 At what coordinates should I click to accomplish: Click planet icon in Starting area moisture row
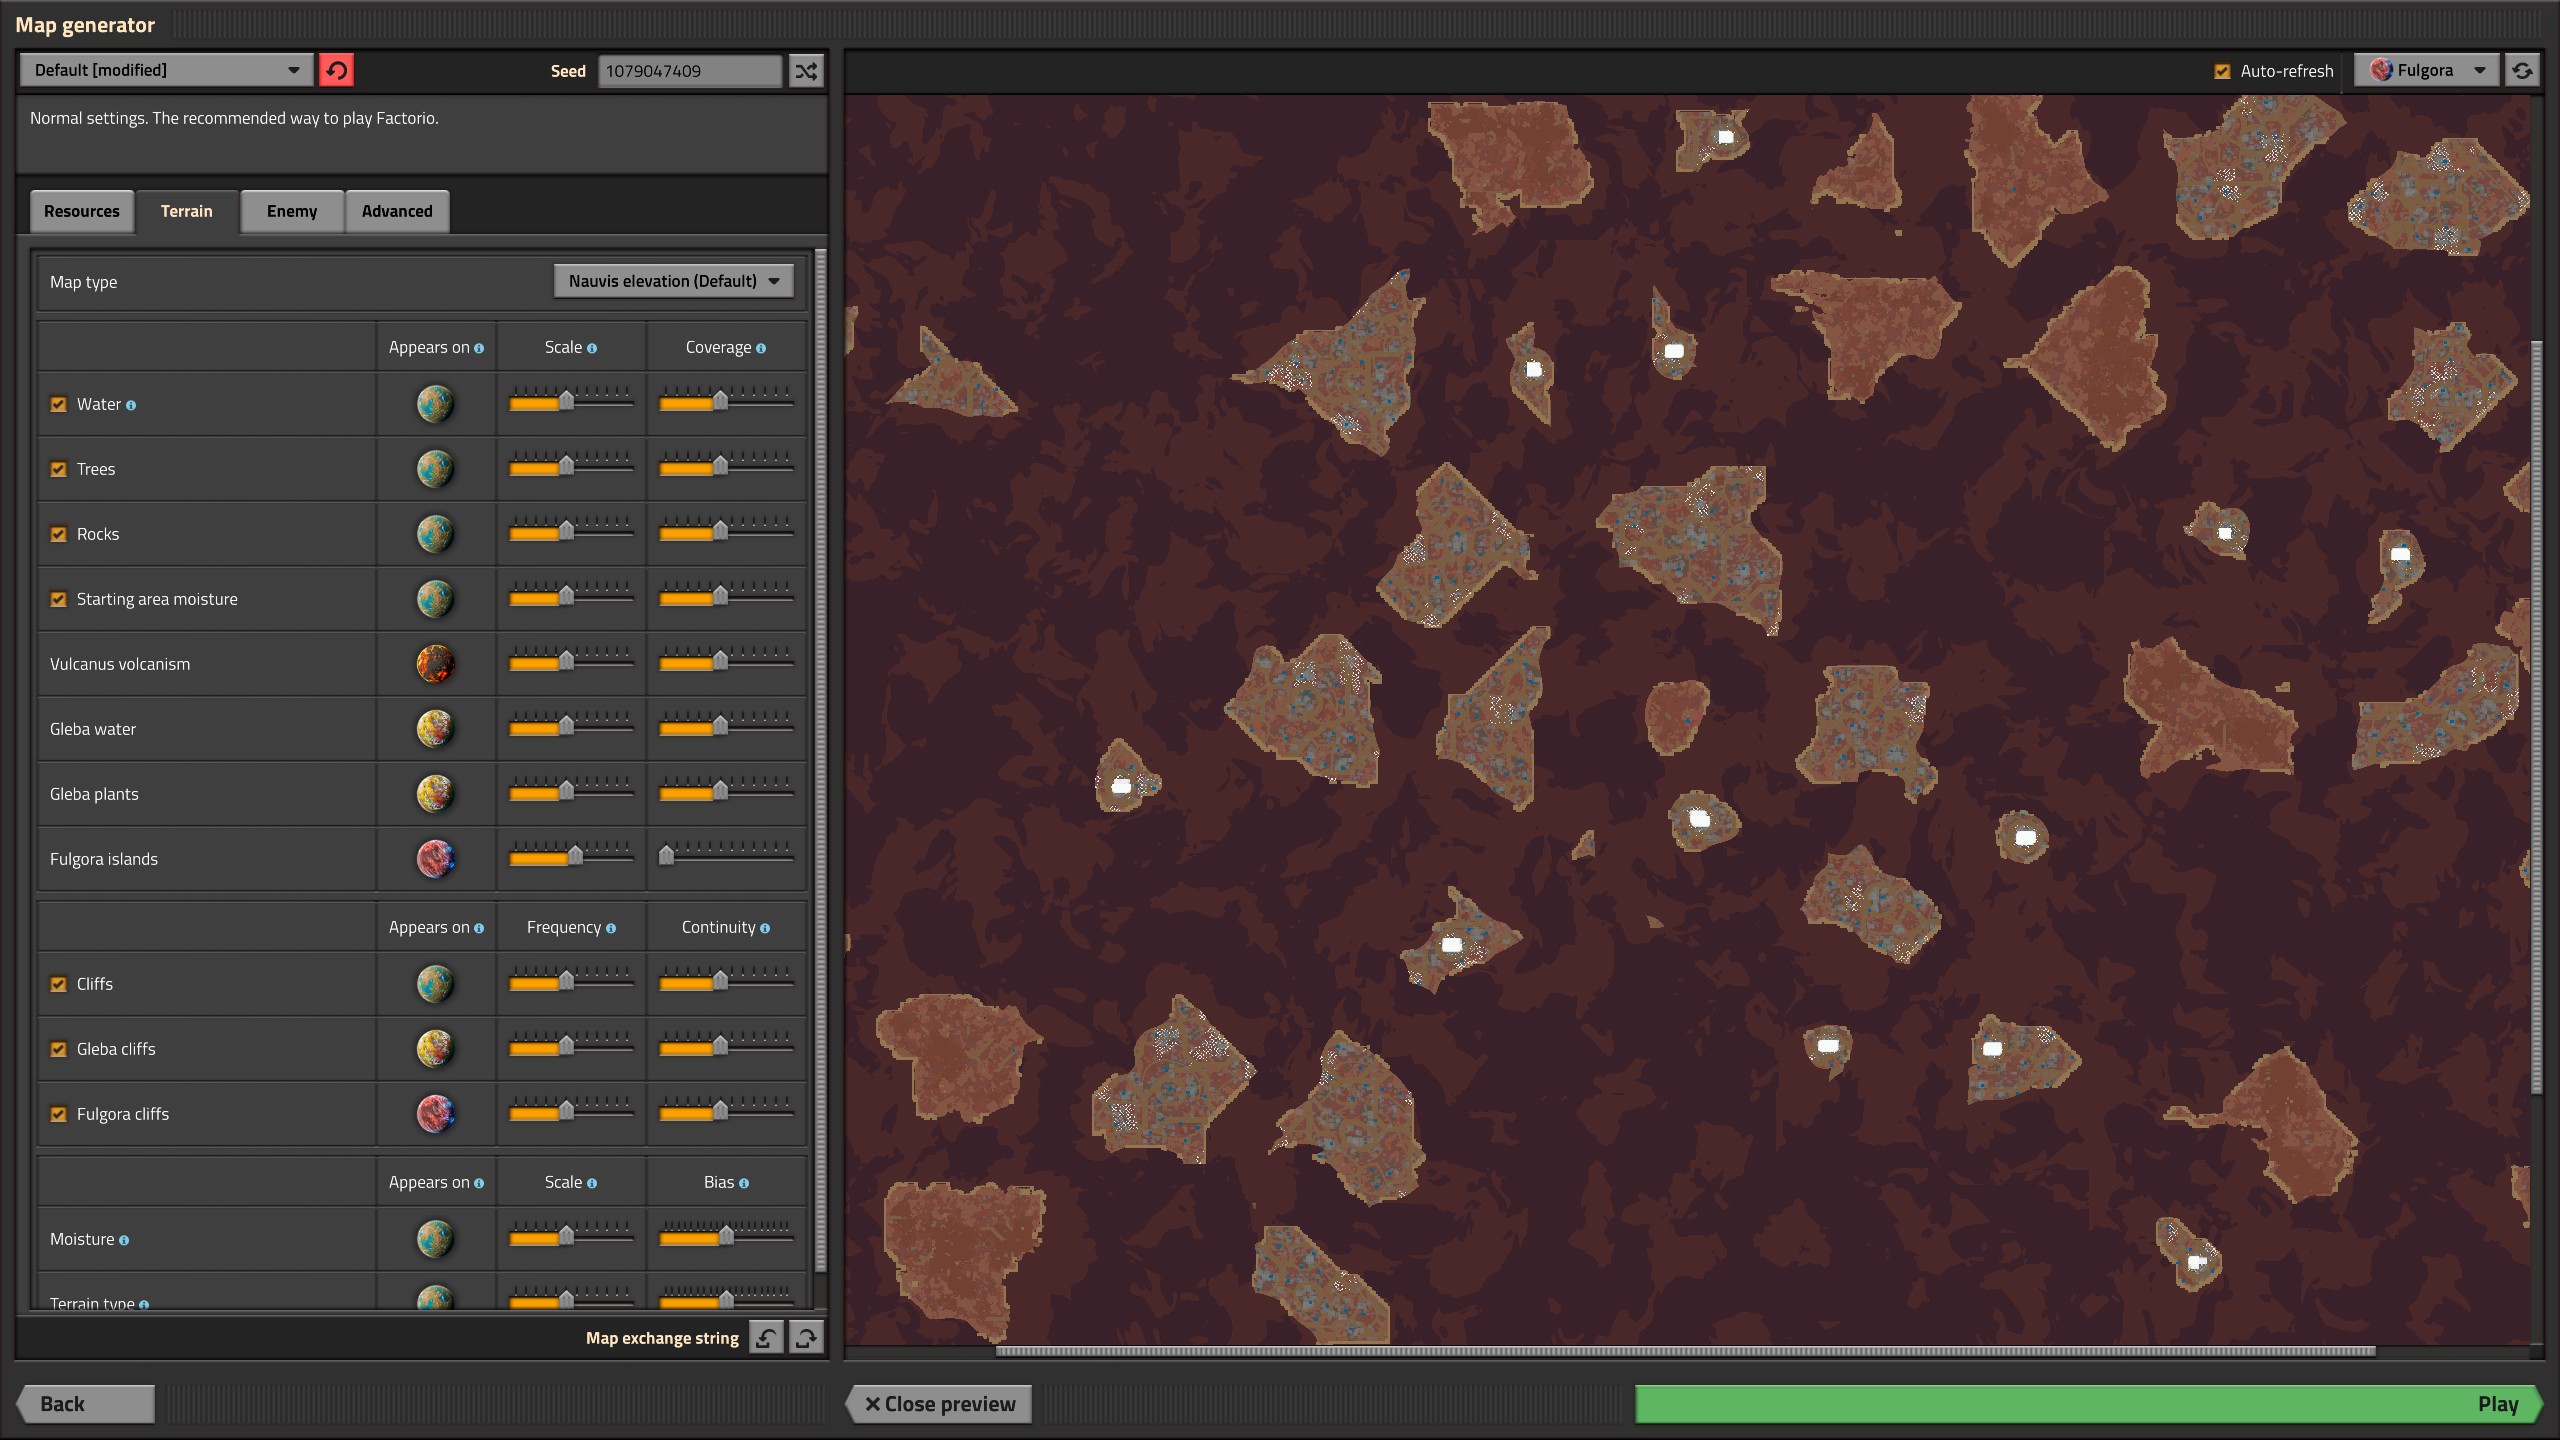click(435, 599)
